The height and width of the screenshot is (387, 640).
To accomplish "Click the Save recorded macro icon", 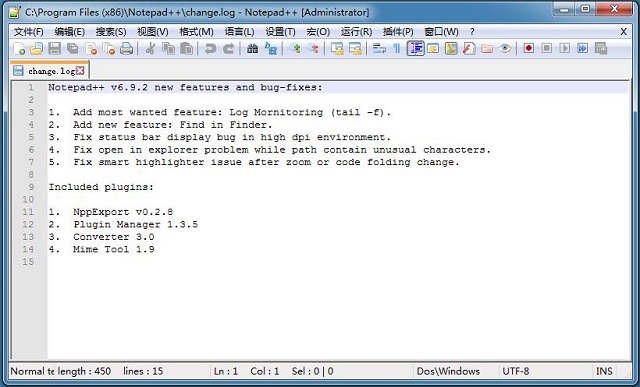I will pyautogui.click(x=601, y=49).
